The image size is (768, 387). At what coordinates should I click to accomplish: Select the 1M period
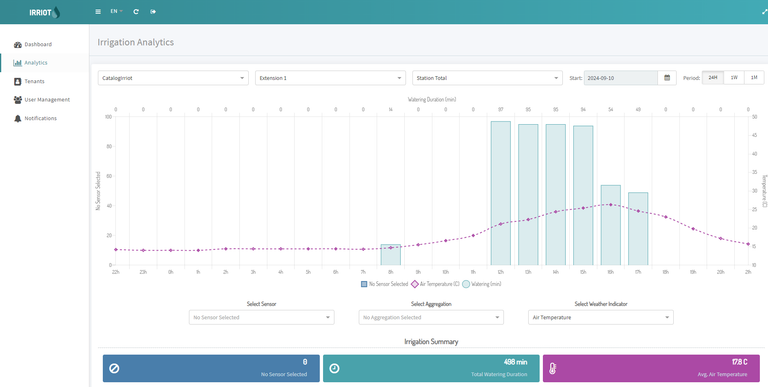tap(754, 78)
